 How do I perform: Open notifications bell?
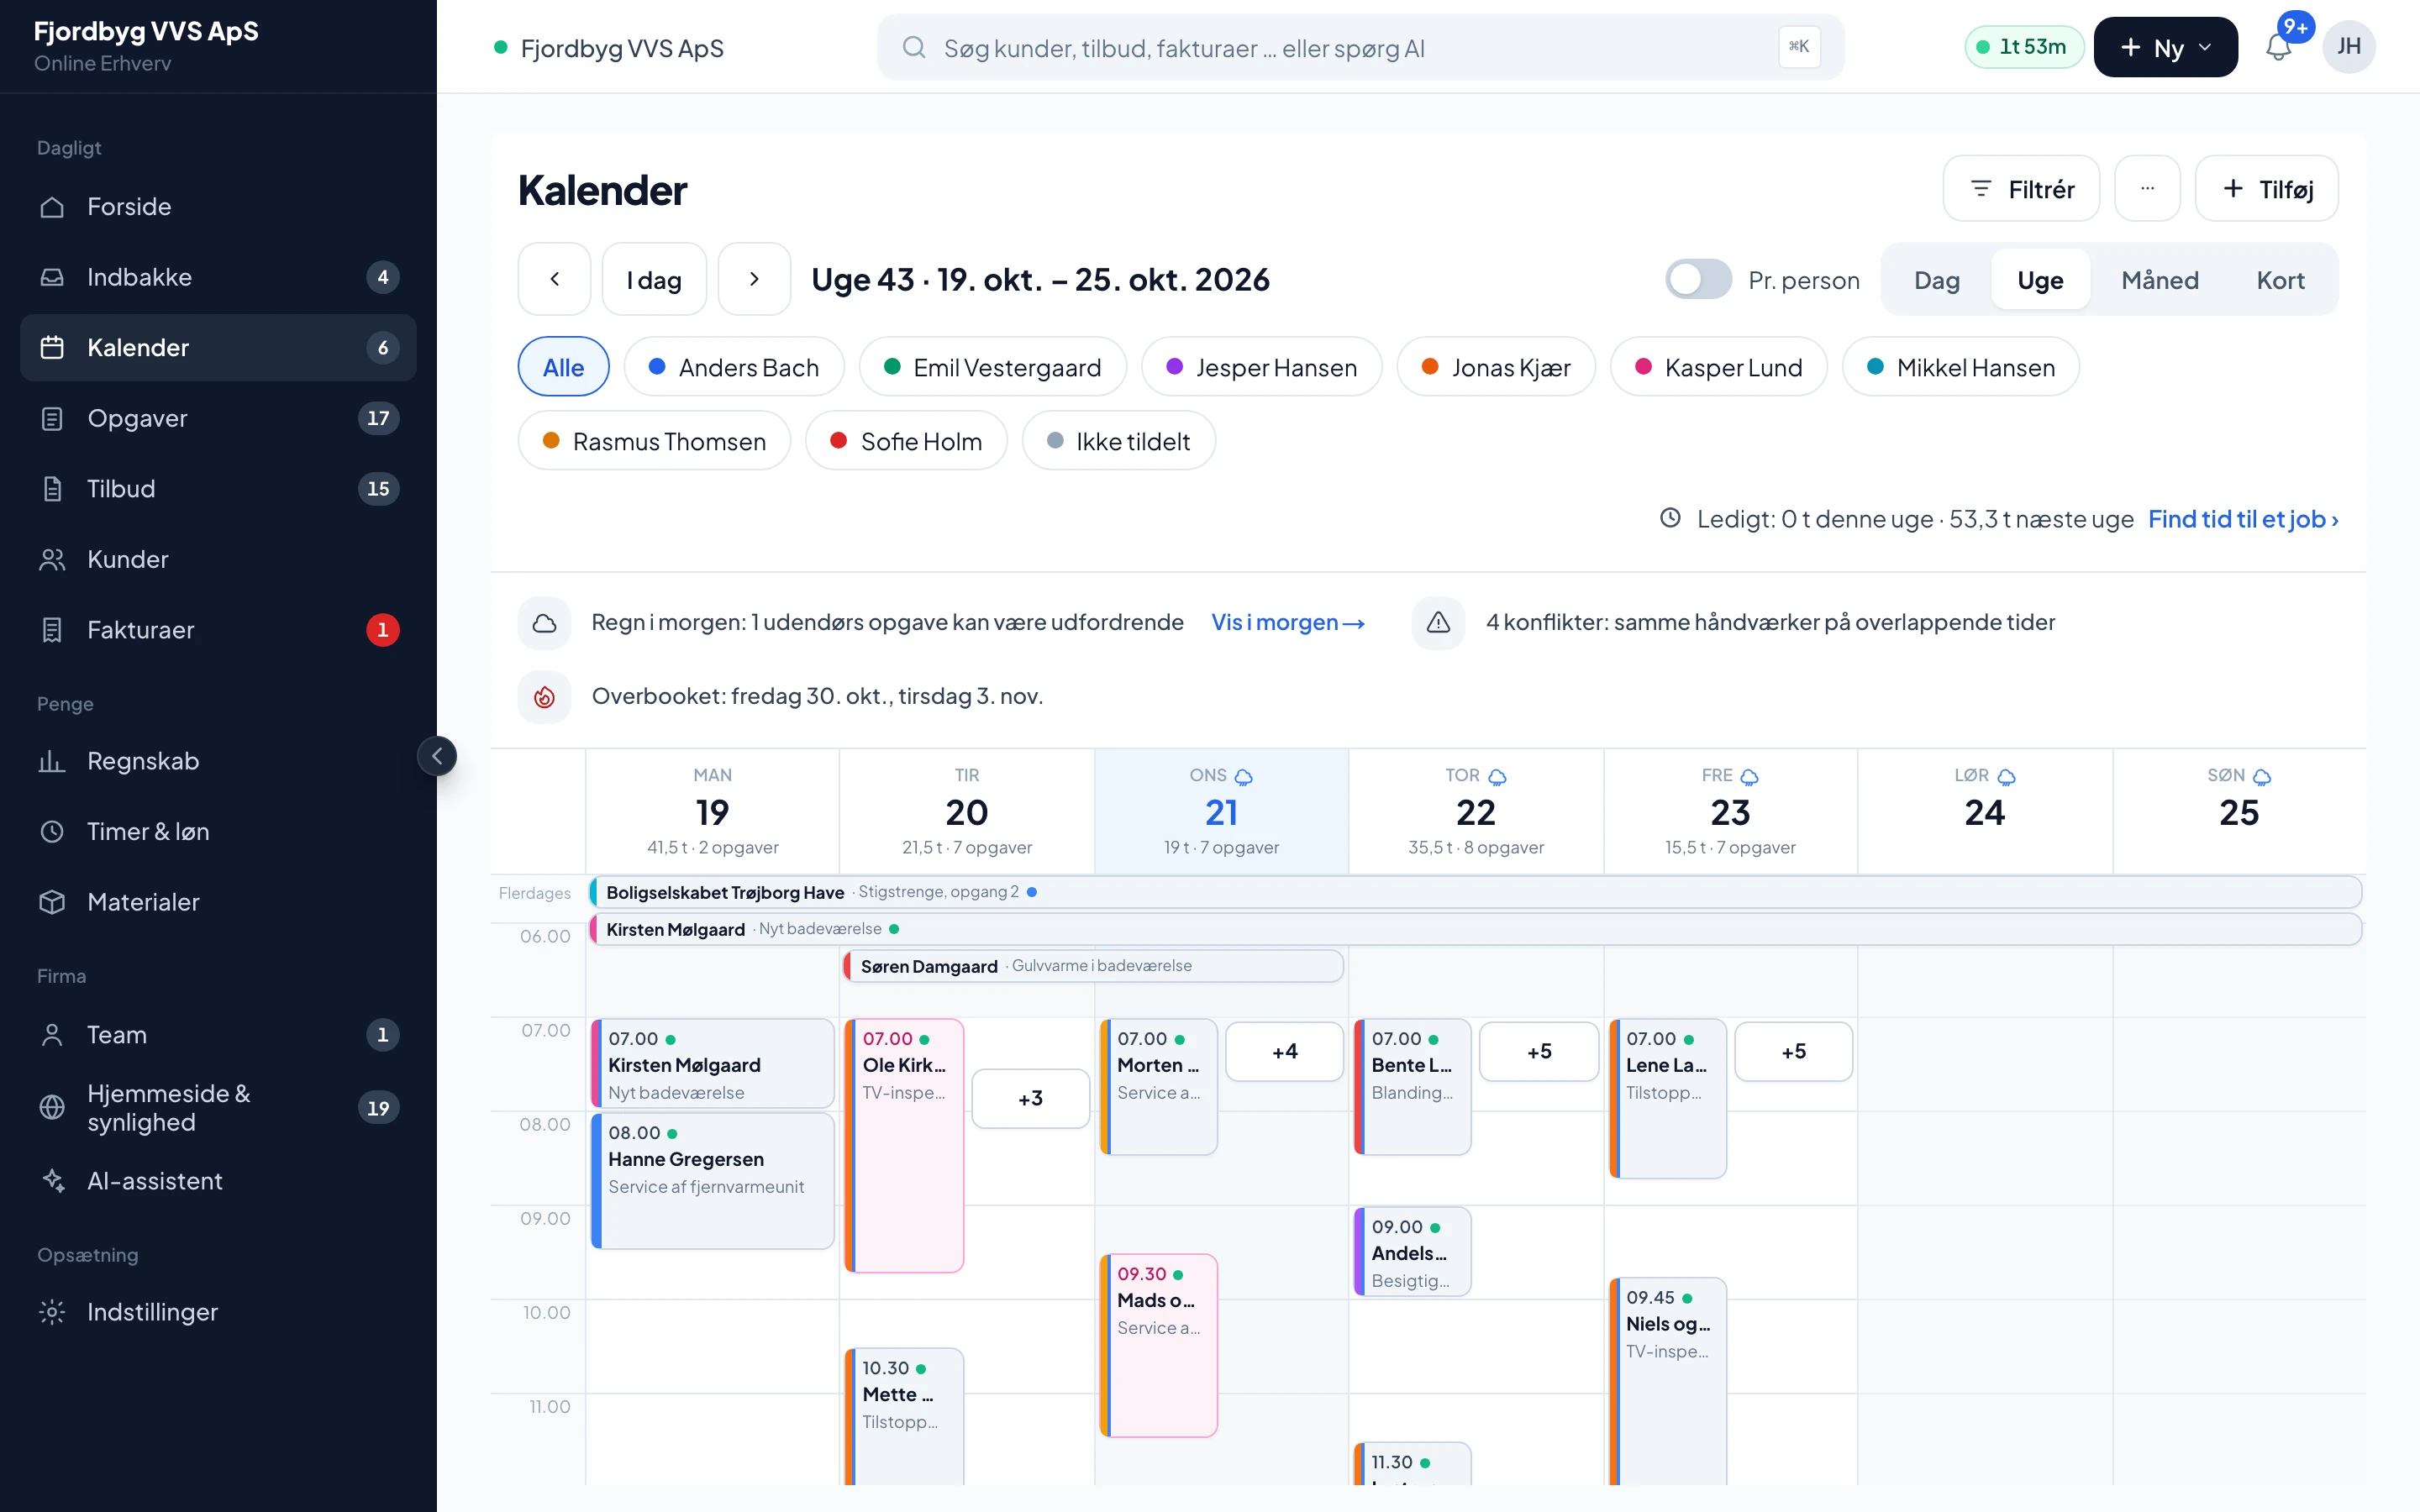coord(2278,47)
